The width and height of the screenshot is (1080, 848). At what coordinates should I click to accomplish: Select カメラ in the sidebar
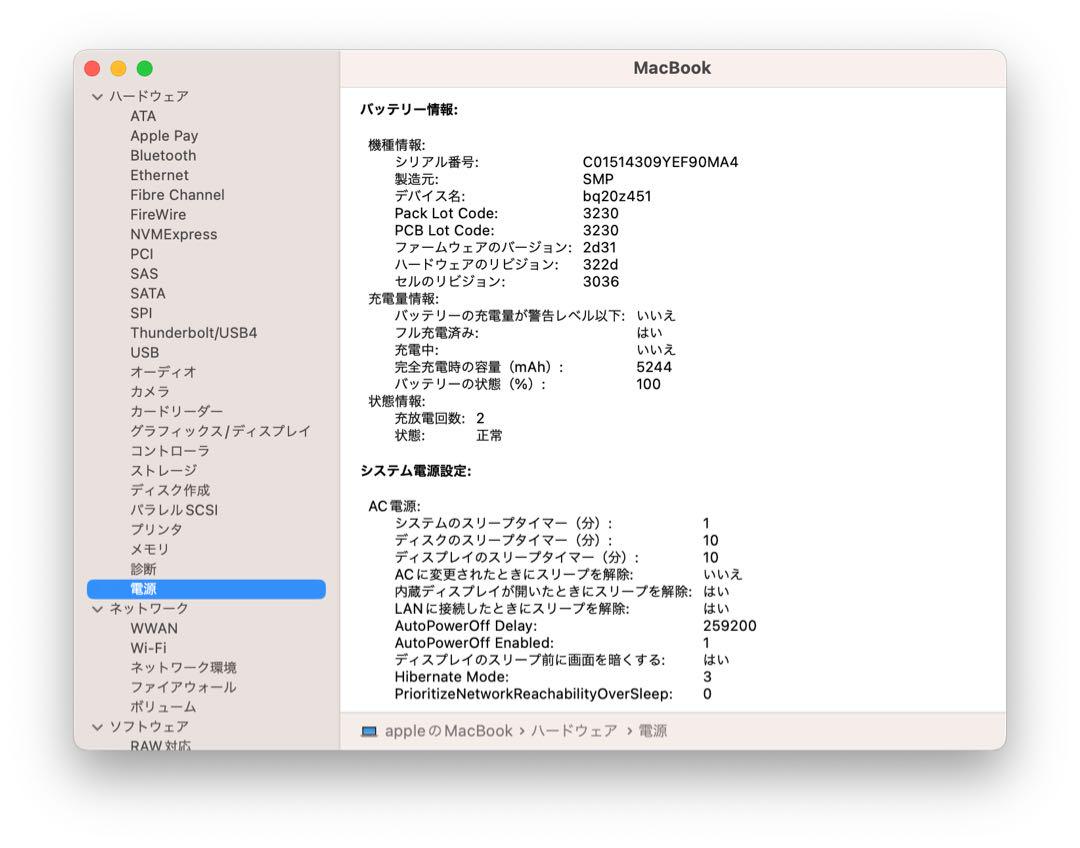tap(149, 392)
